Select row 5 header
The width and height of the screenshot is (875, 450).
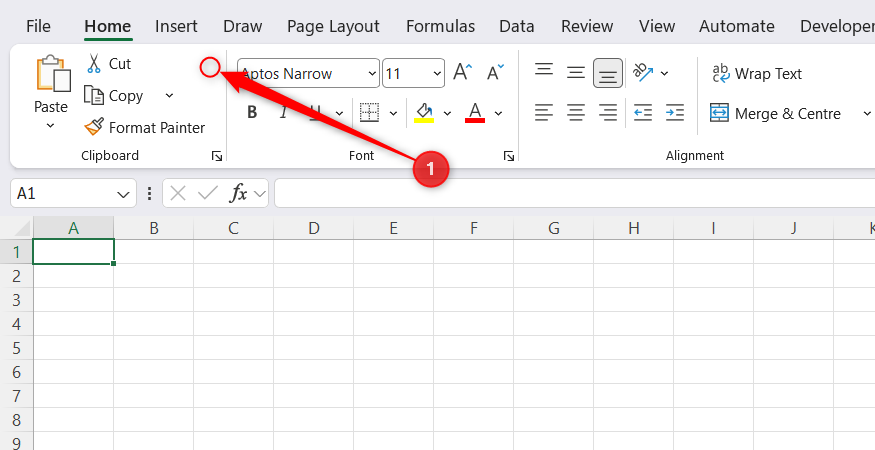point(17,348)
